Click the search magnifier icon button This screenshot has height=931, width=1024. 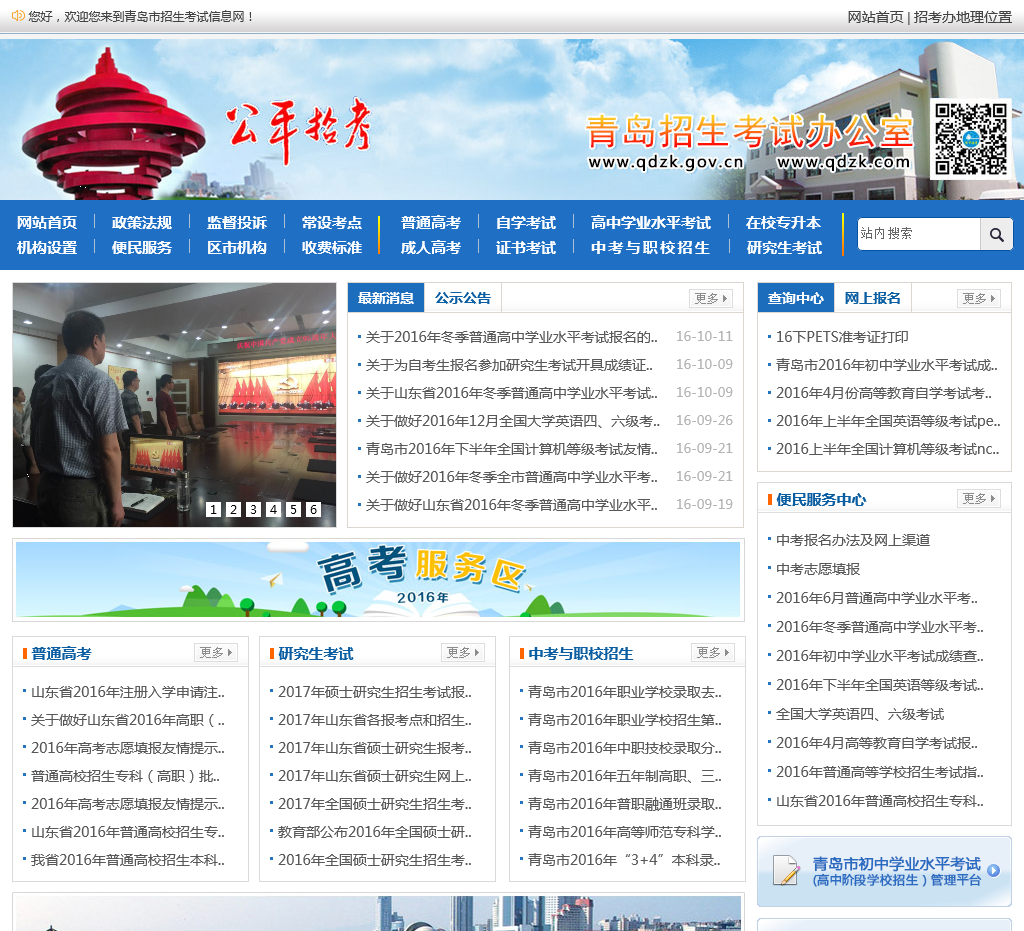click(x=996, y=234)
